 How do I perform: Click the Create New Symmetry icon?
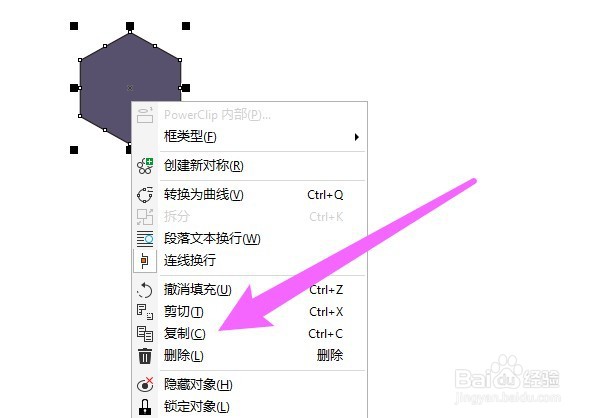click(145, 166)
